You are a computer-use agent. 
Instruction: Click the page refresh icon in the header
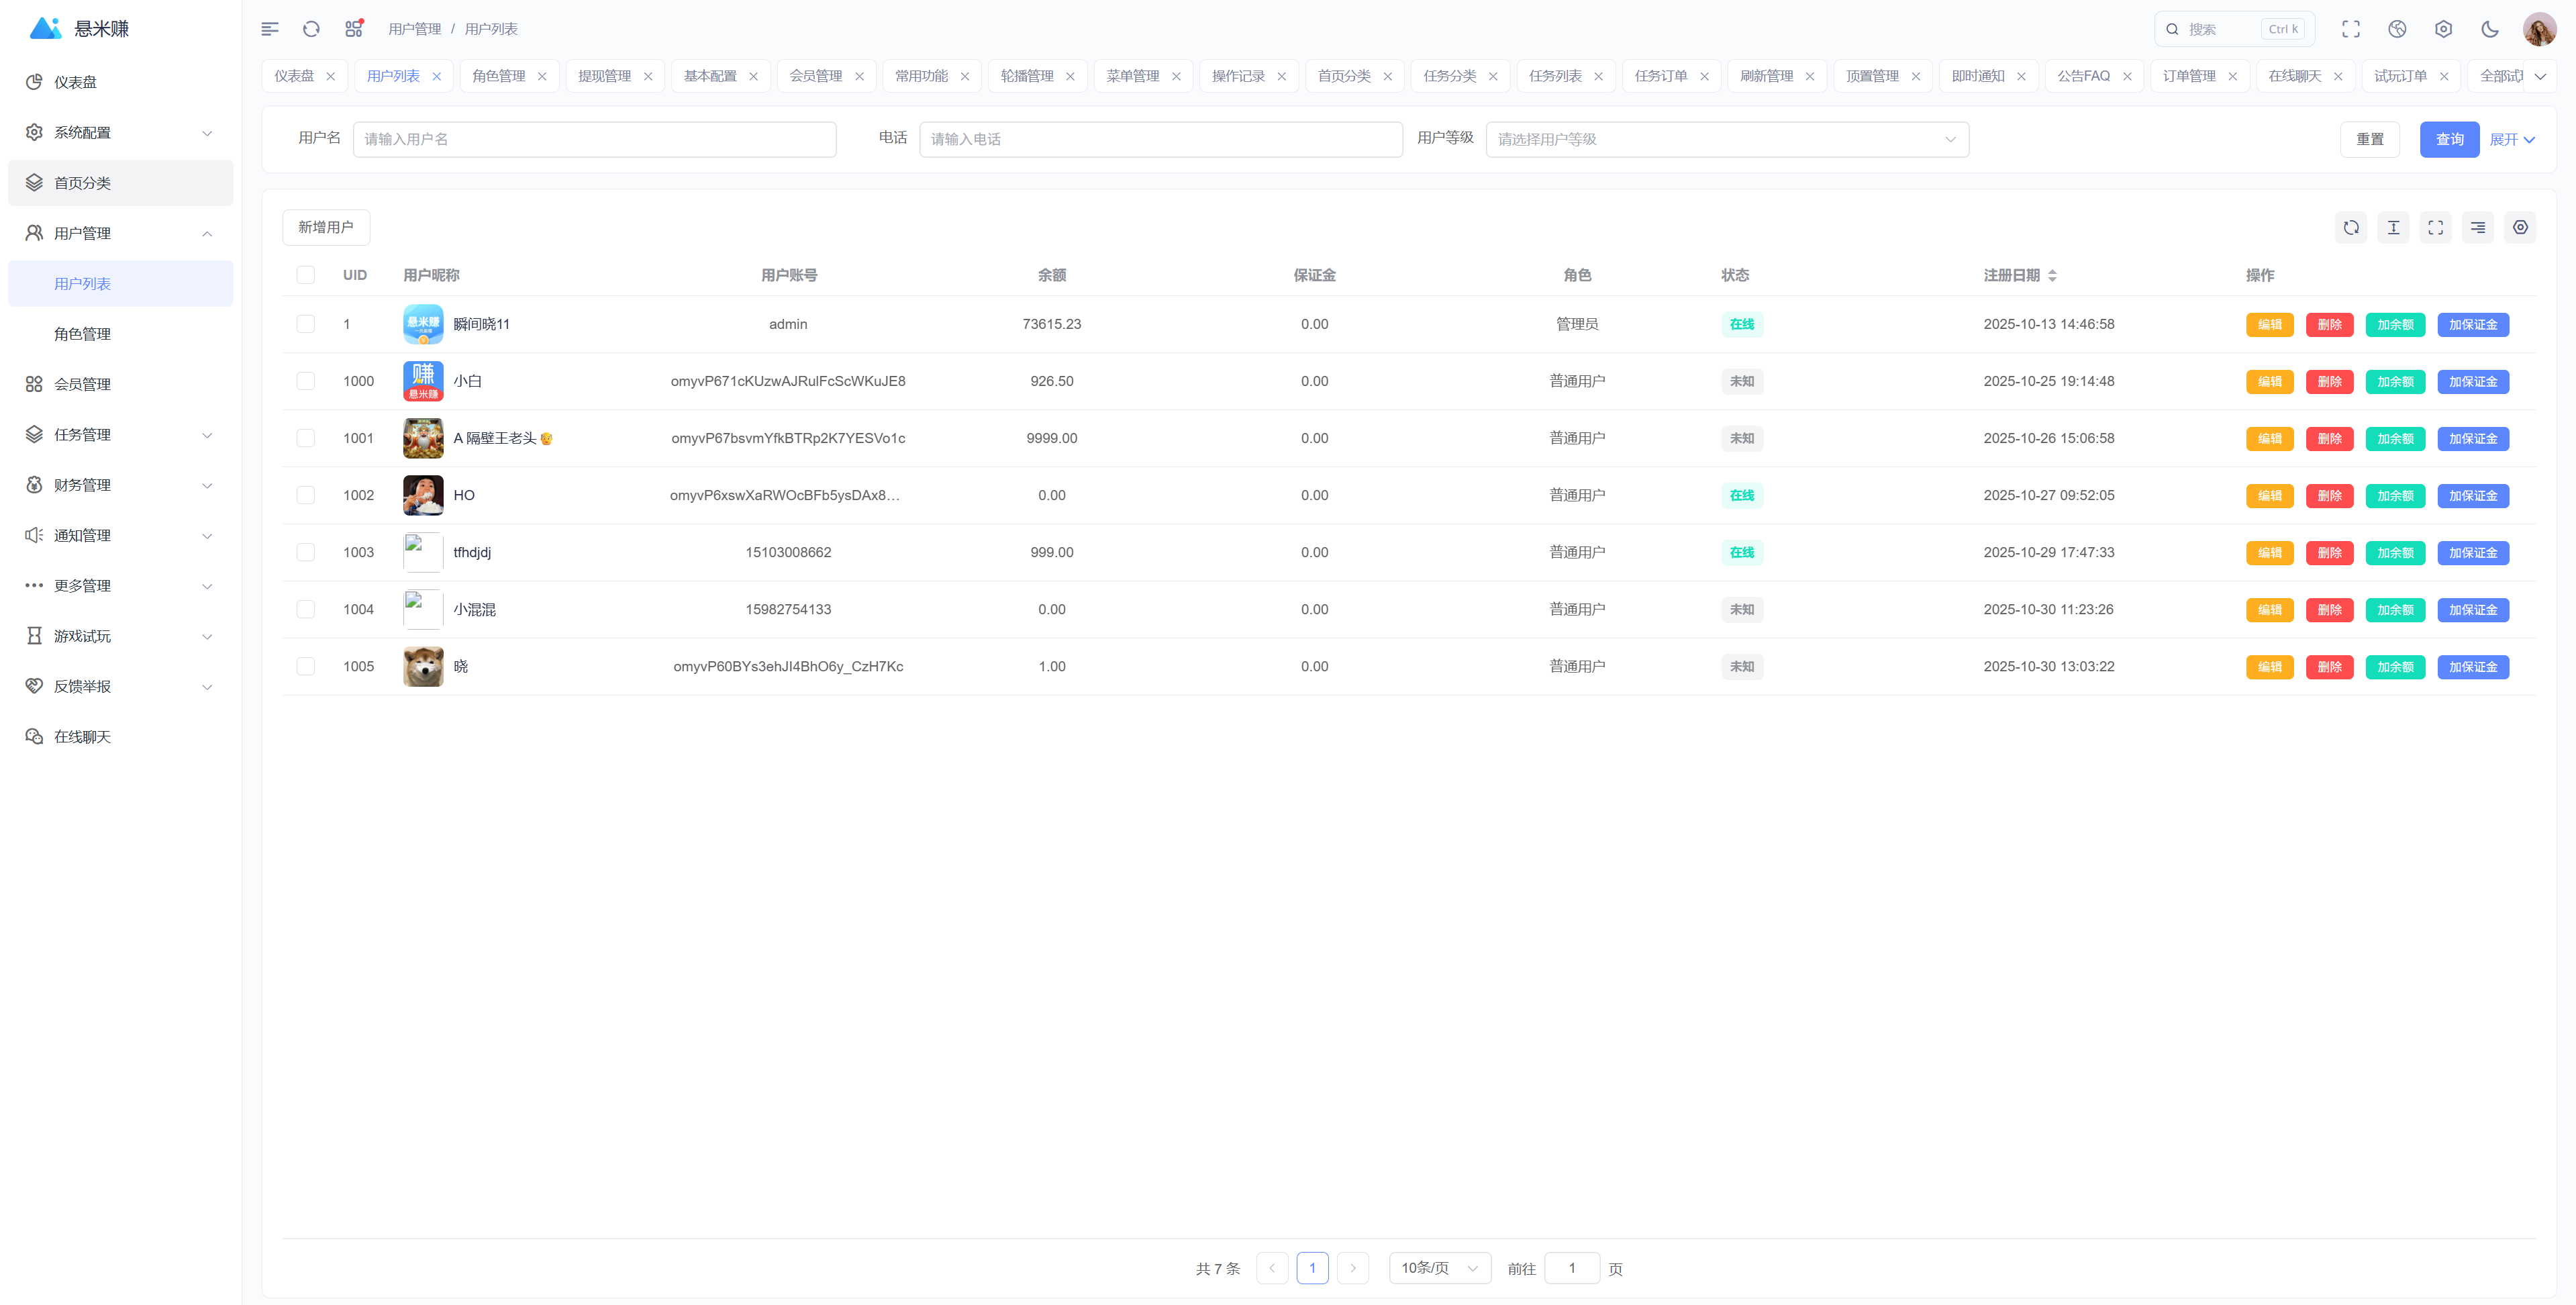311,29
